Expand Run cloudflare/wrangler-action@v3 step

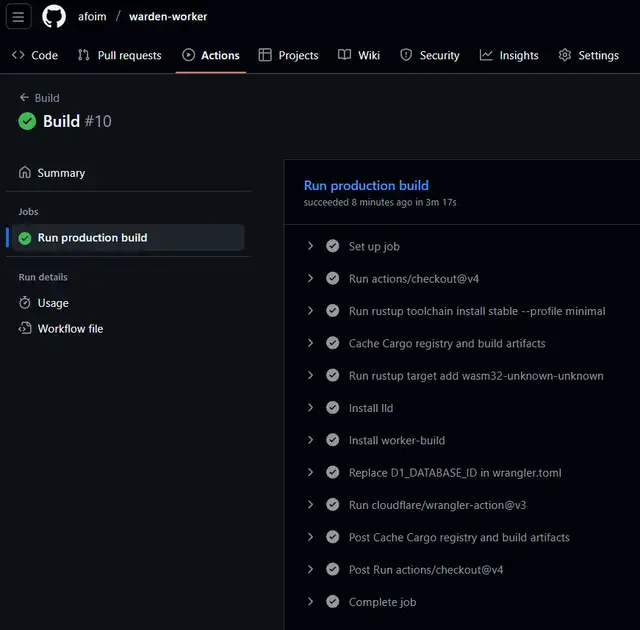[311, 505]
